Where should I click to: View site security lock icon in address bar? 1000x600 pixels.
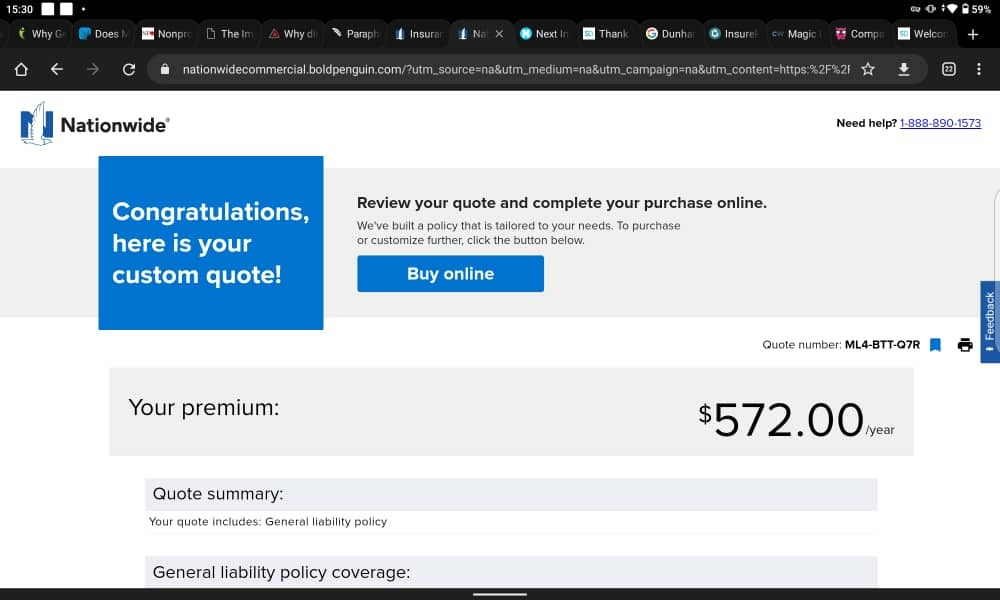[165, 69]
